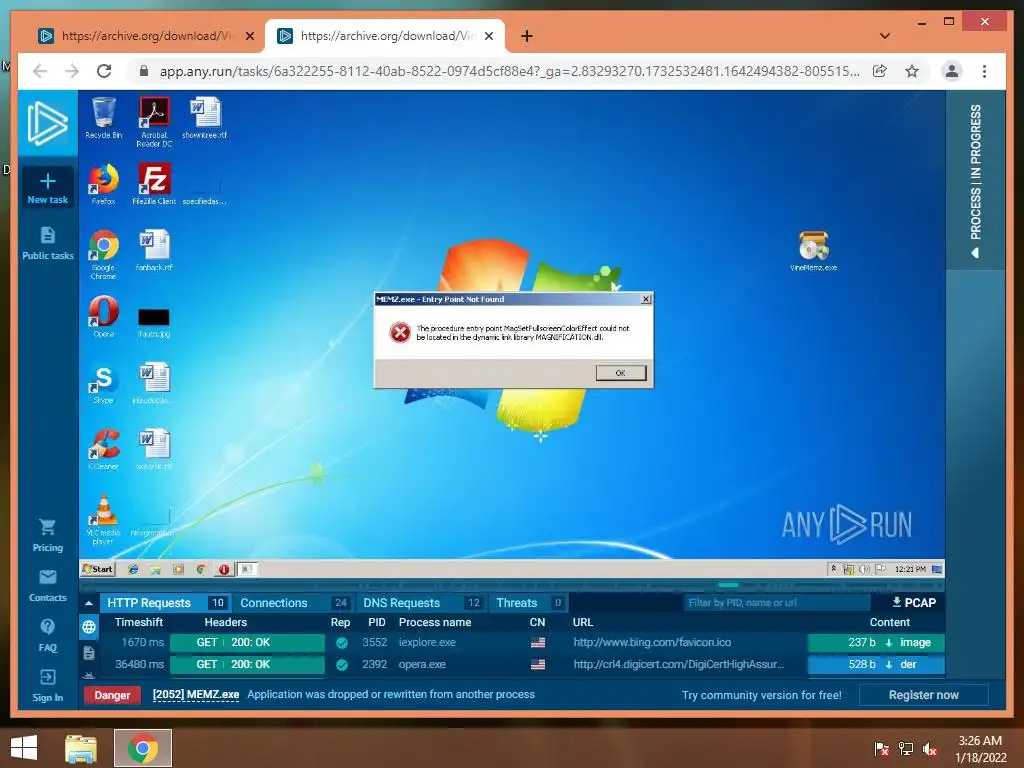Open the Chrome three-dot menu
The width and height of the screenshot is (1024, 768).
pos(984,71)
